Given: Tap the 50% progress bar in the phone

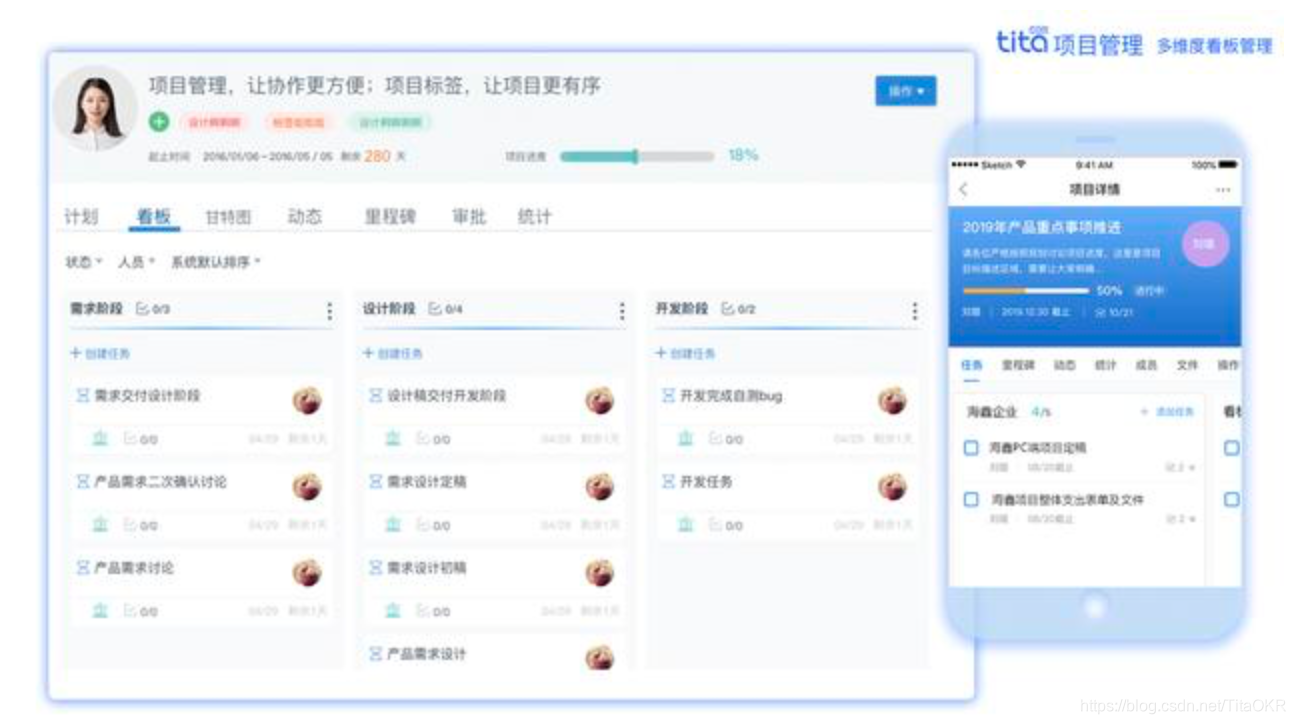Looking at the screenshot, I should pos(1025,291).
